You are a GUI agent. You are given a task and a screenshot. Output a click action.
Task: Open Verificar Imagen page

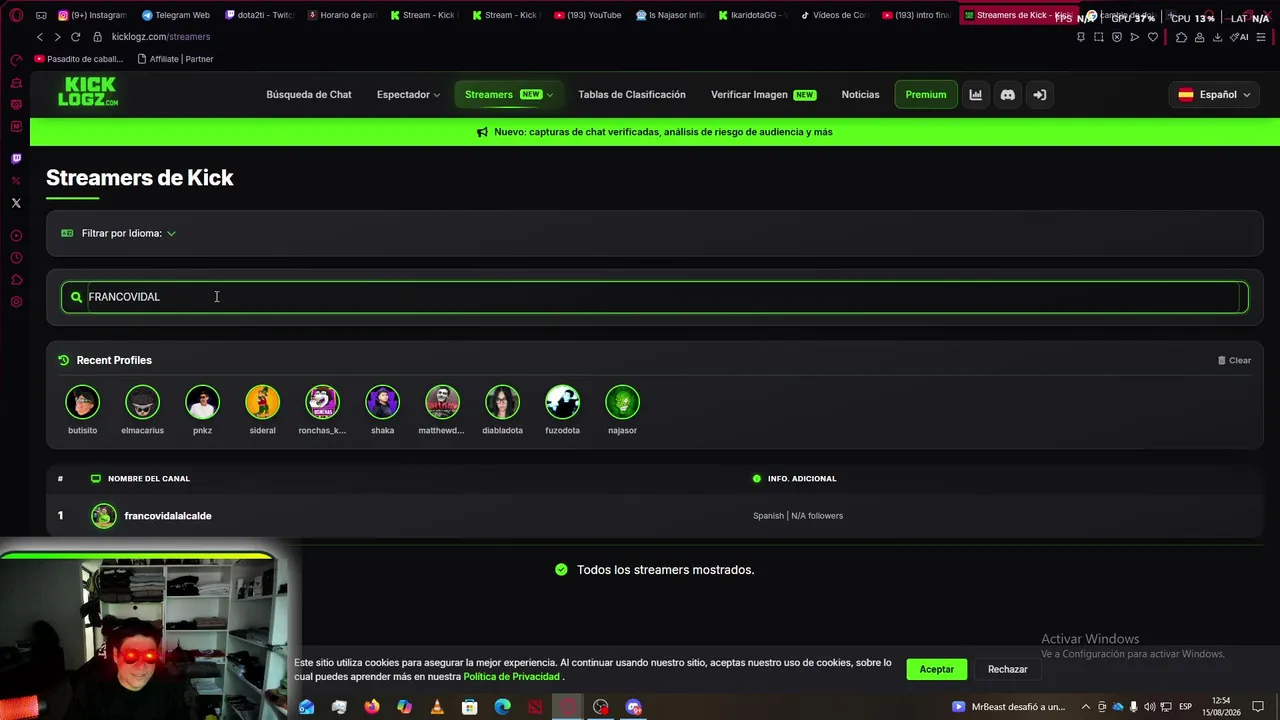(763, 95)
